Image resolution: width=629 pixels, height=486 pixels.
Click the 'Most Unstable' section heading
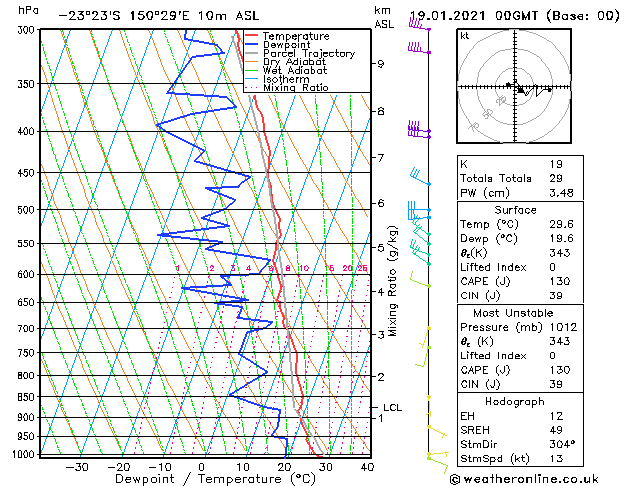coord(513,313)
